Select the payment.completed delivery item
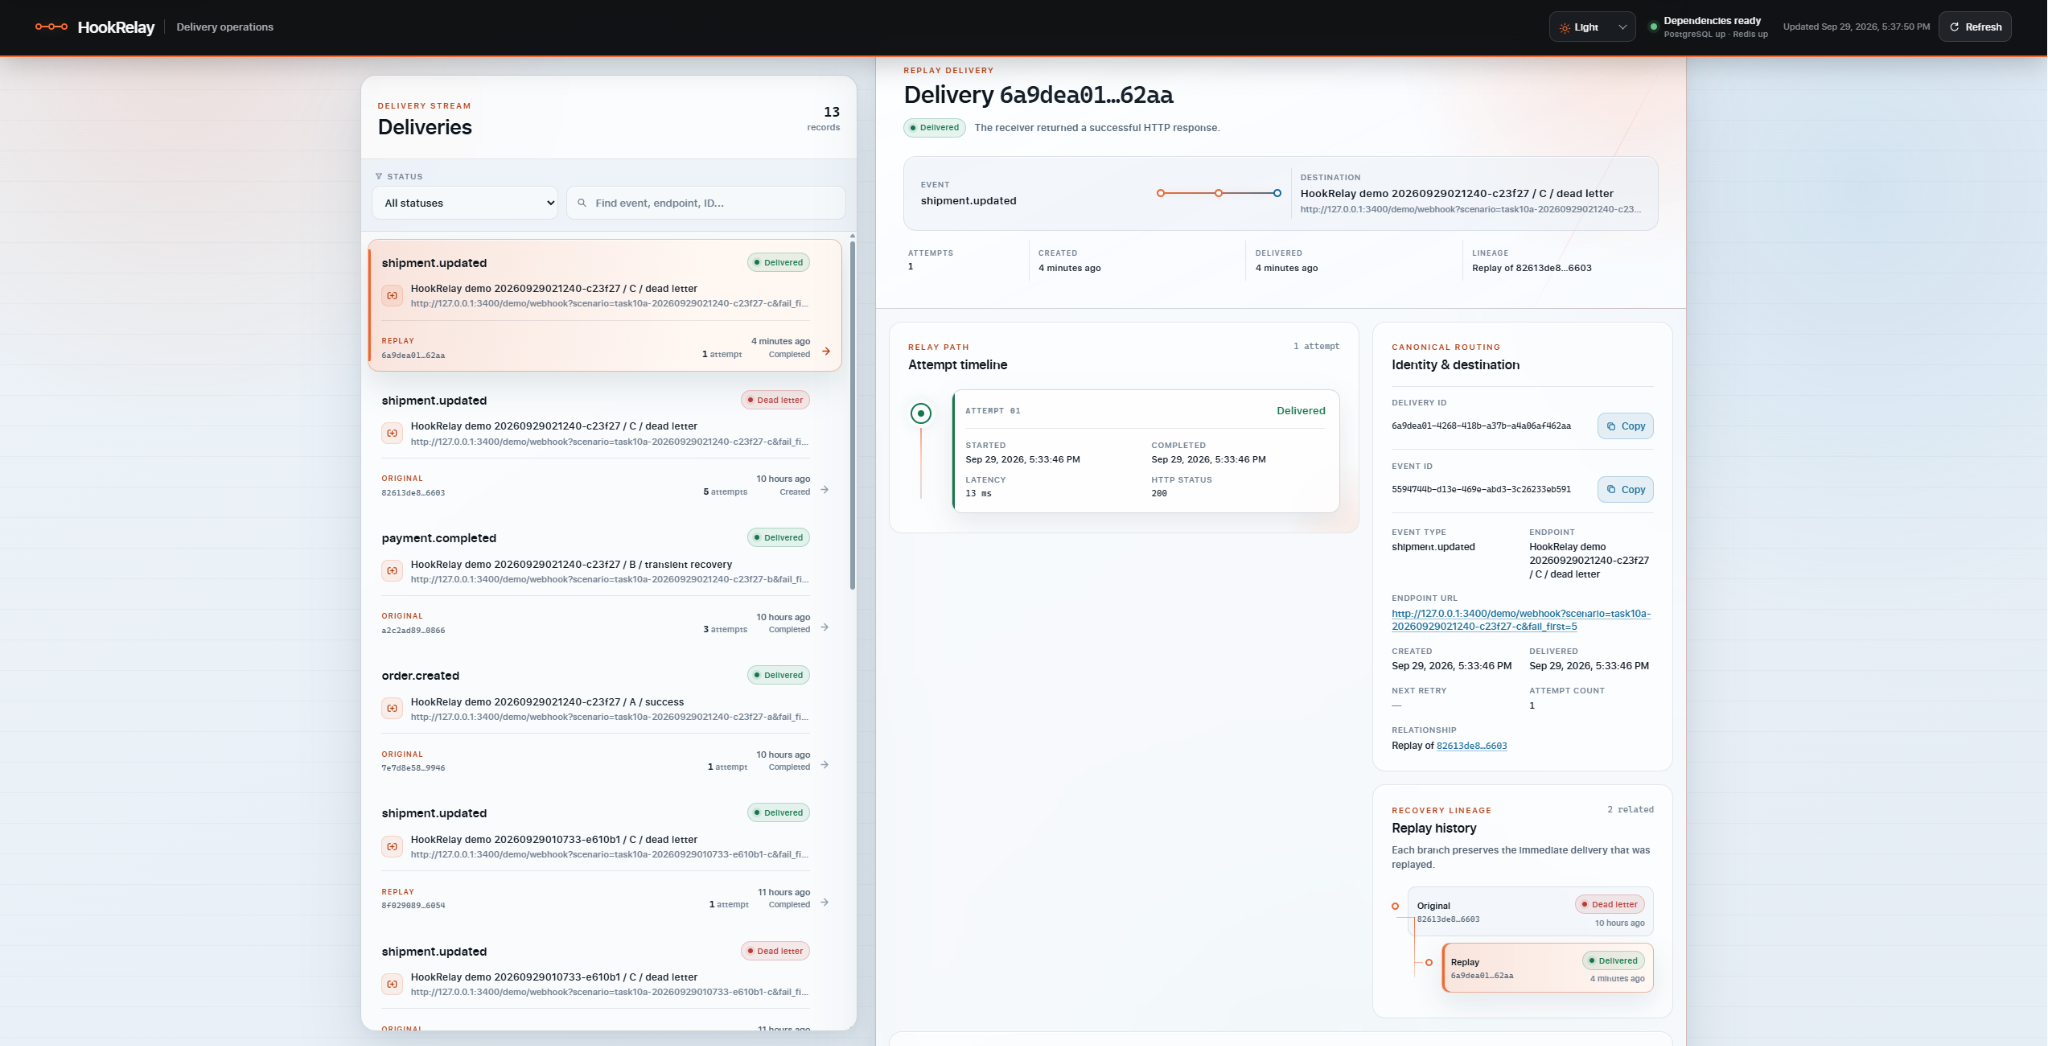 click(605, 583)
